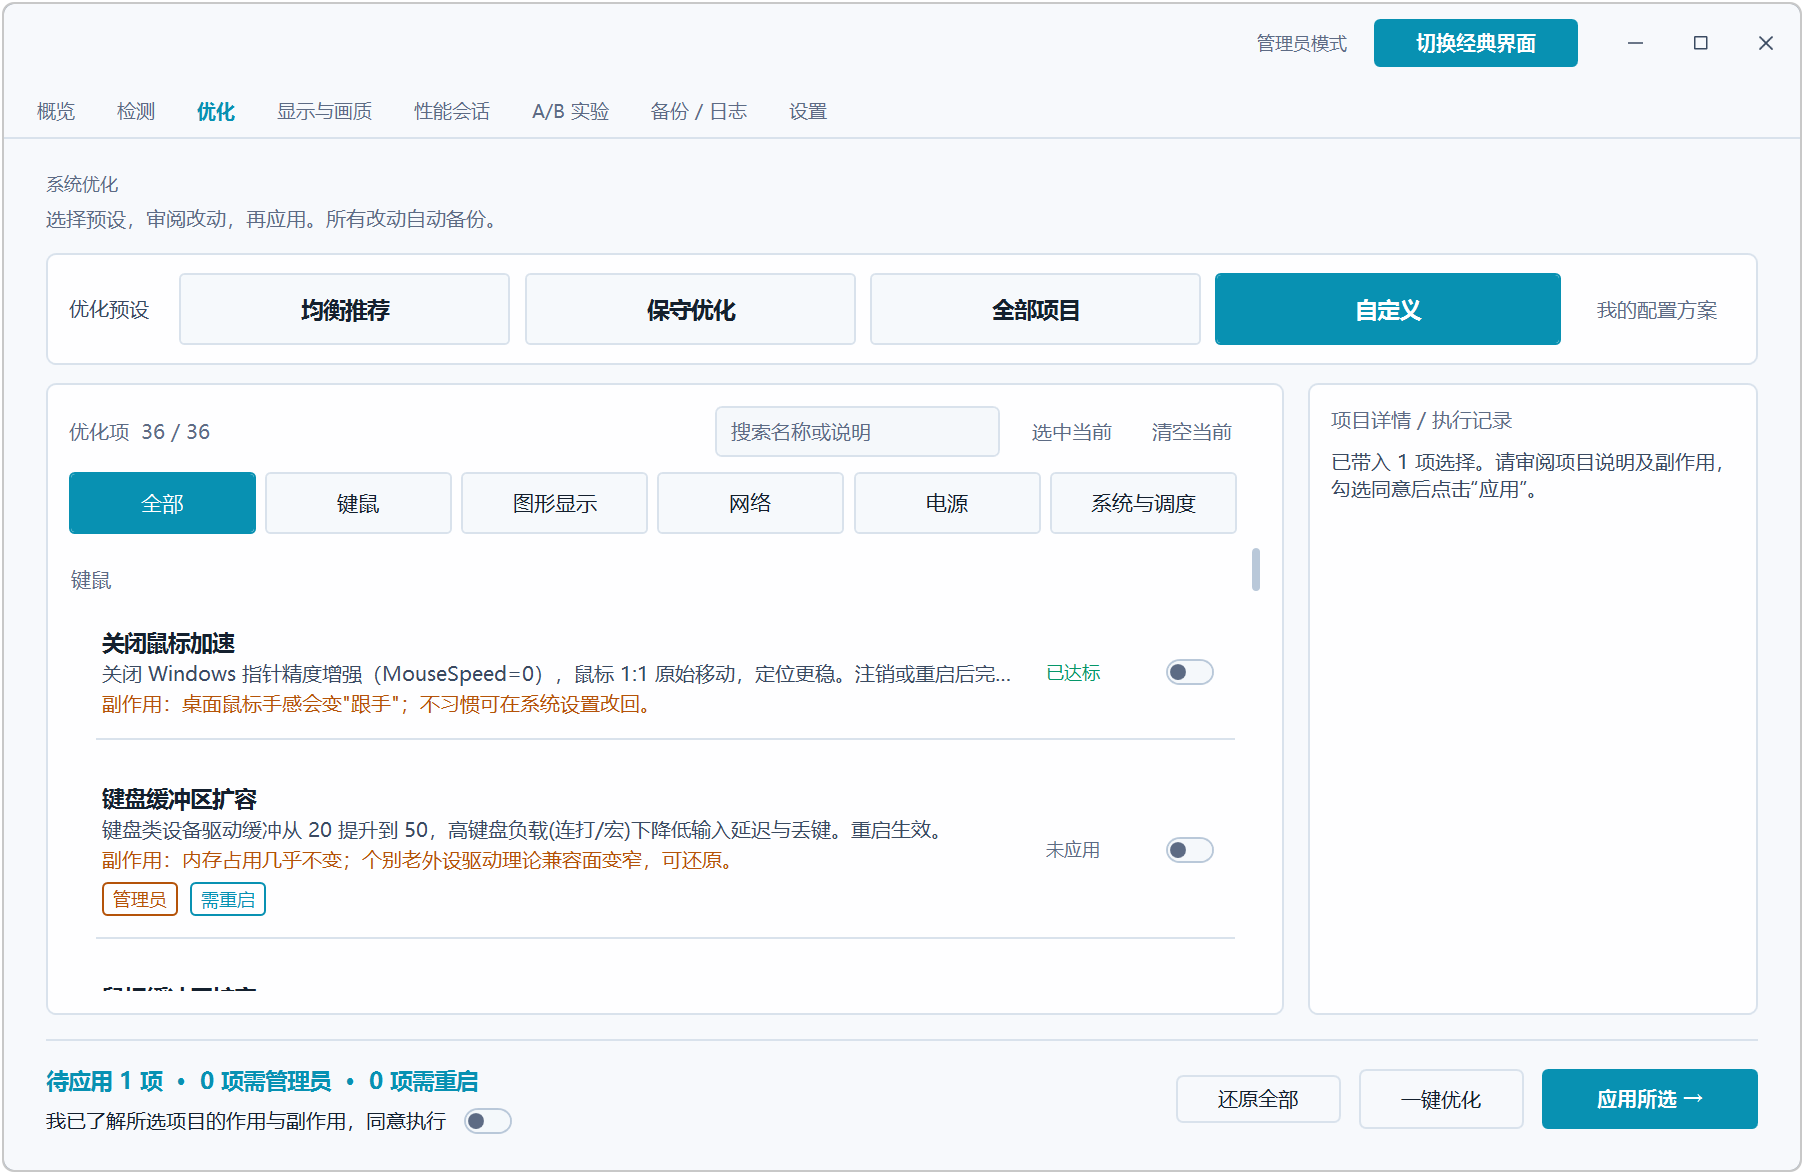Toggle the 键盘缓冲区扩容 switch
The width and height of the screenshot is (1805, 1175).
pyautogui.click(x=1189, y=850)
